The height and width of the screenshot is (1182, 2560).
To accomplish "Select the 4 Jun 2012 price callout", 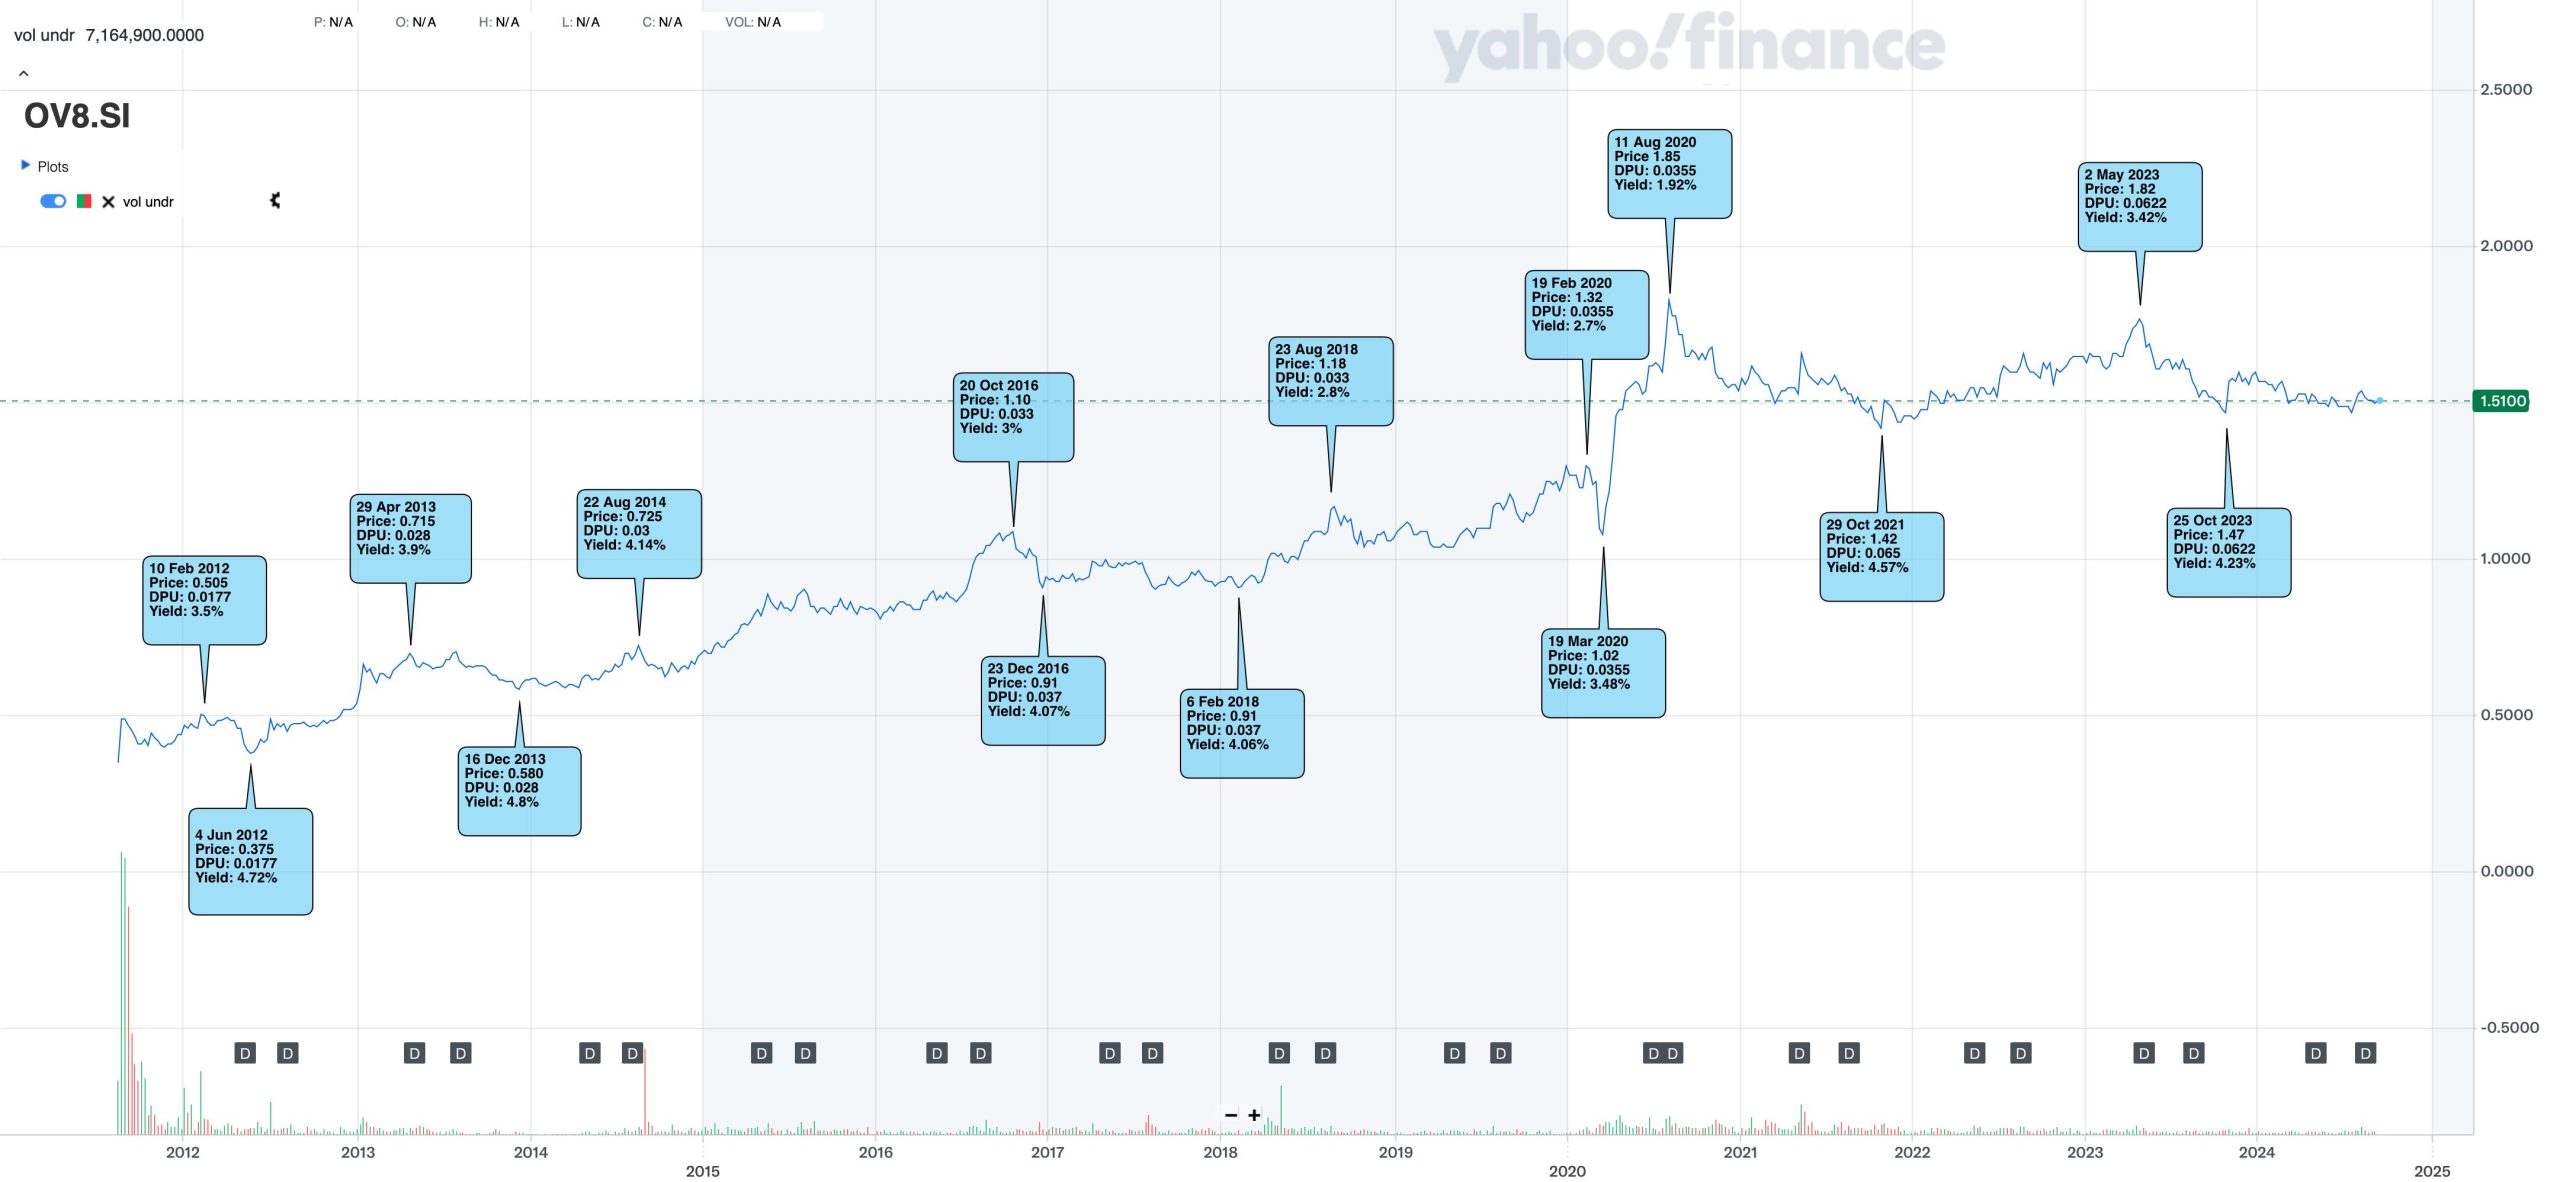I will click(250, 861).
